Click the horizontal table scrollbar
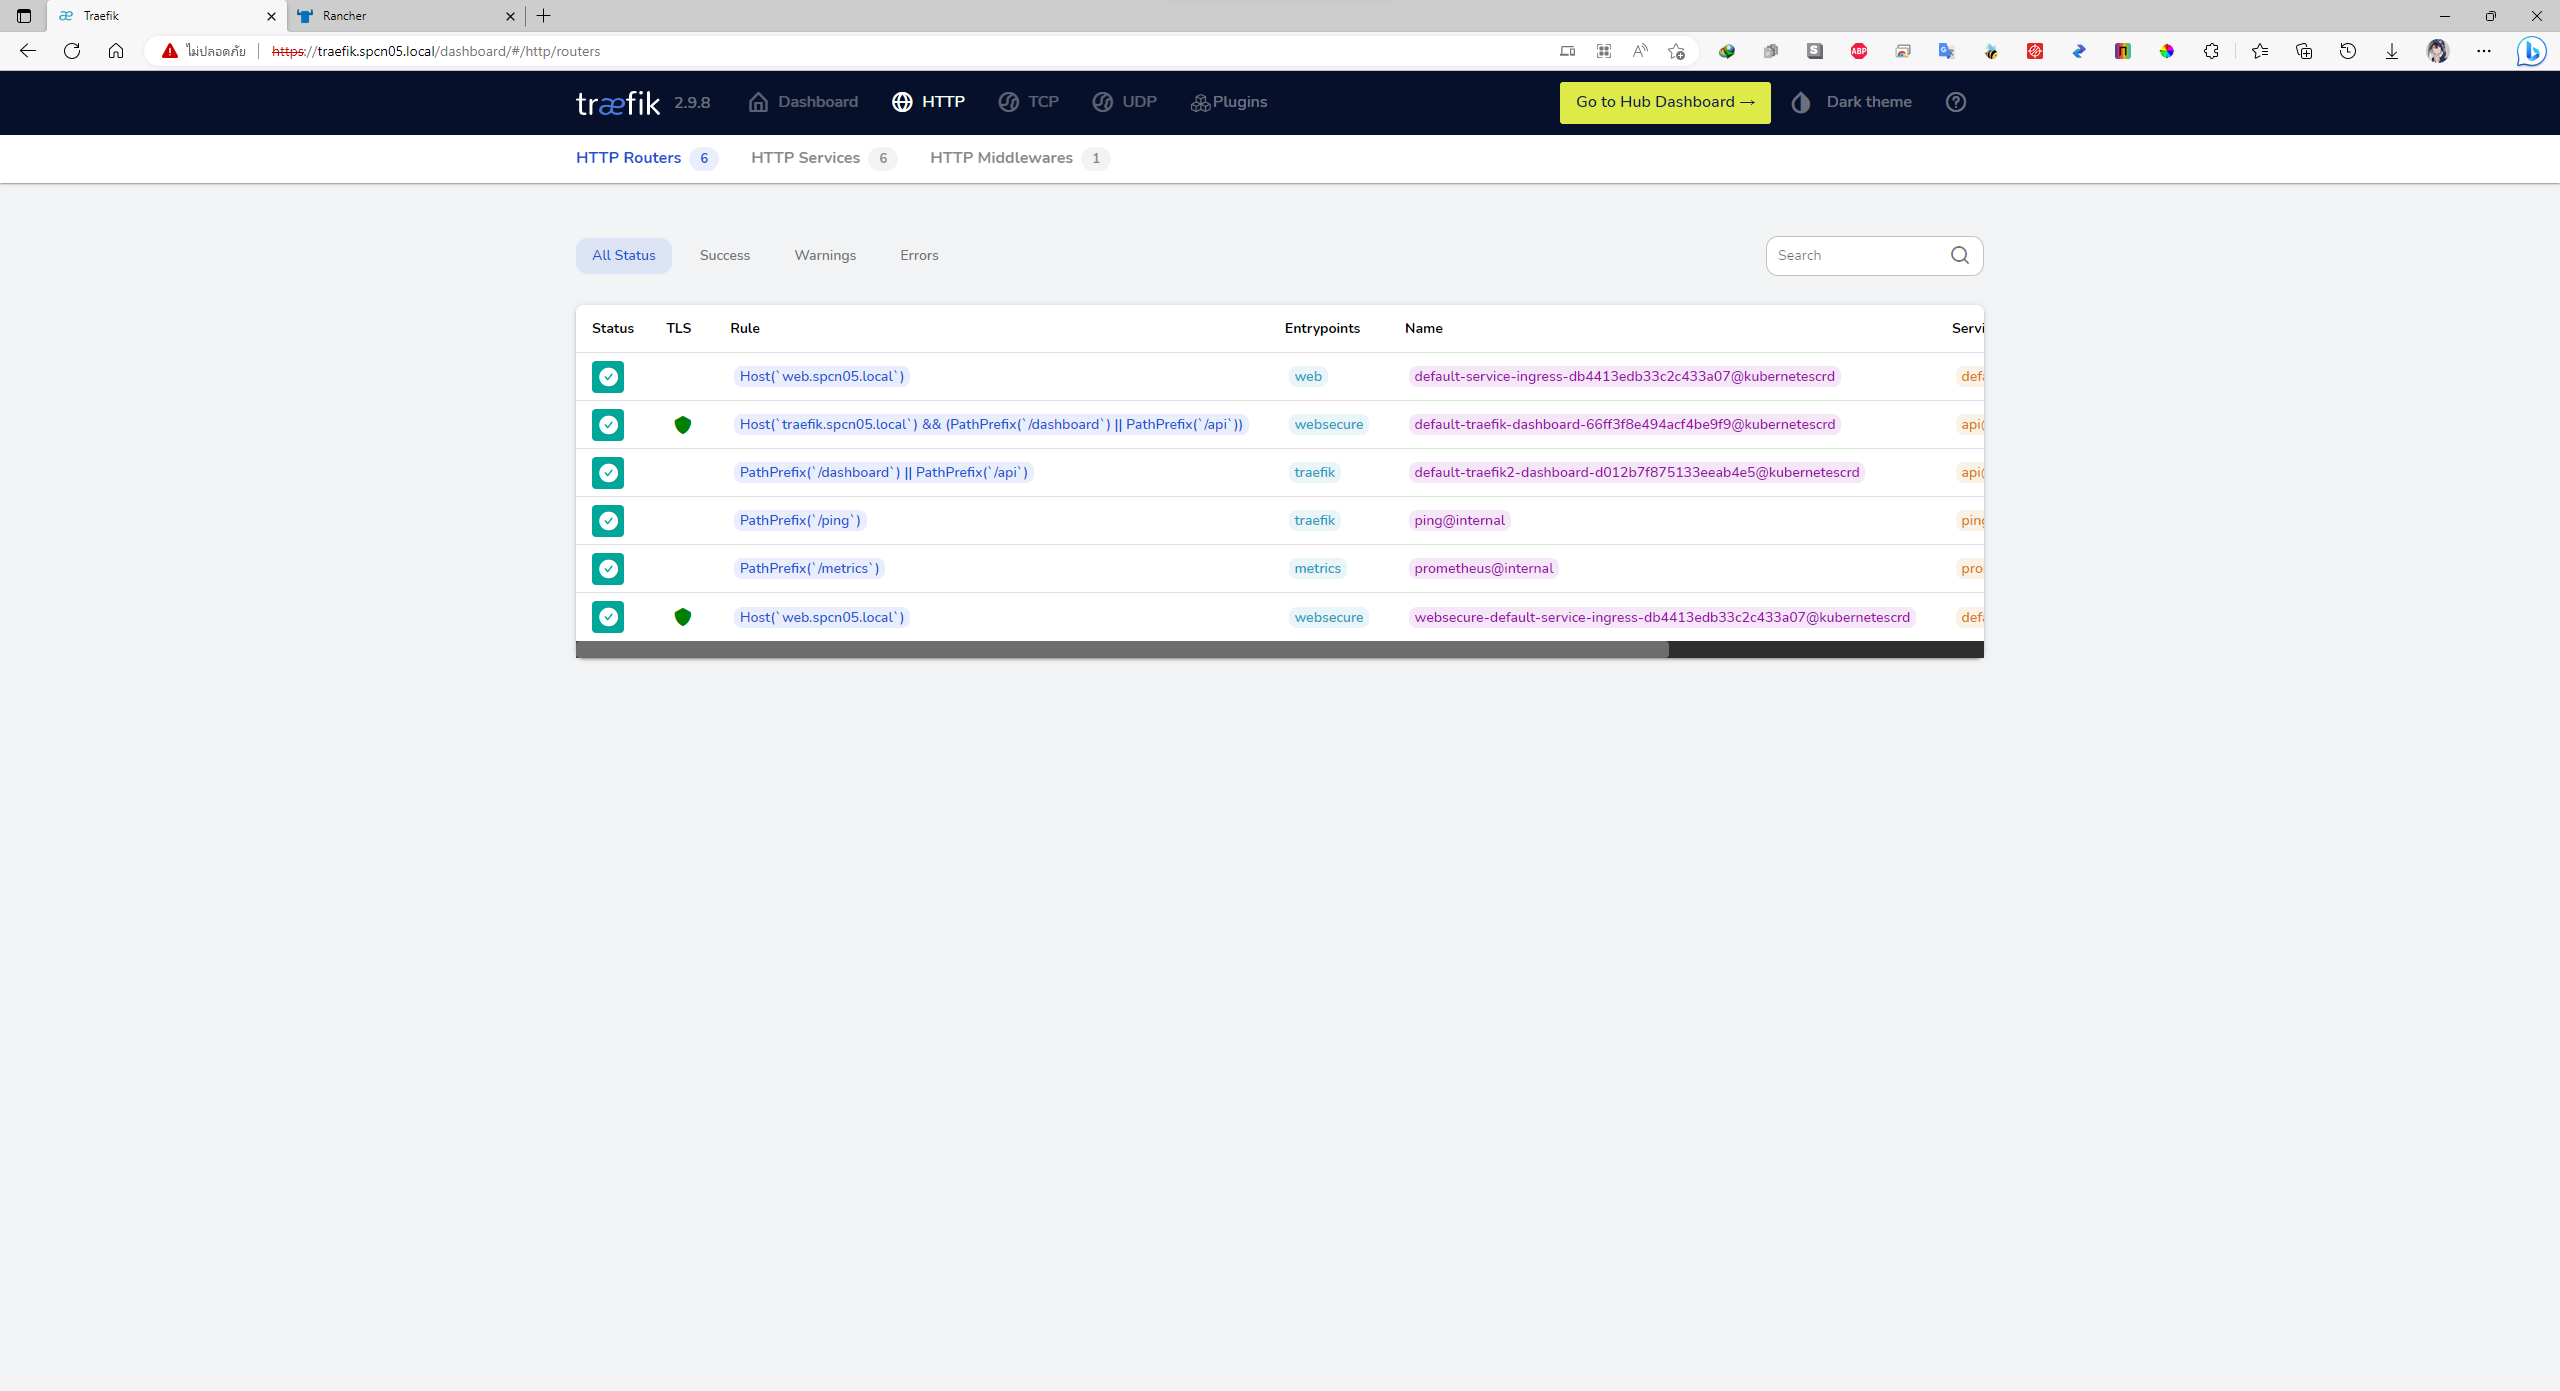 [x=1121, y=650]
